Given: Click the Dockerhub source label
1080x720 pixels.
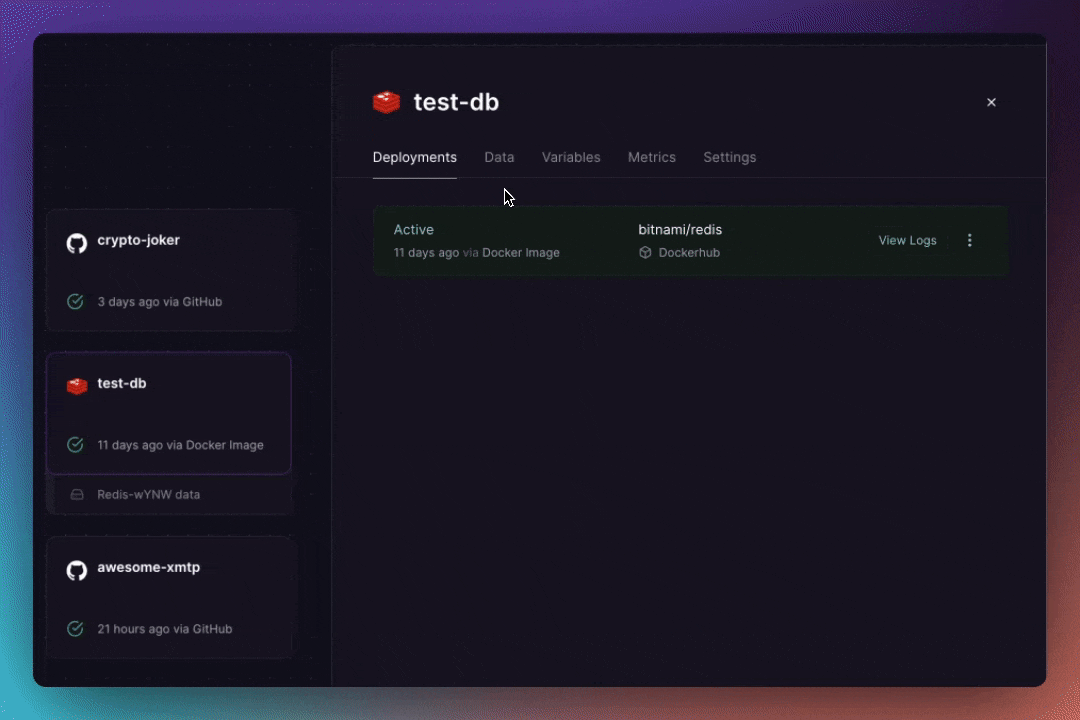Looking at the screenshot, I should pyautogui.click(x=689, y=253).
